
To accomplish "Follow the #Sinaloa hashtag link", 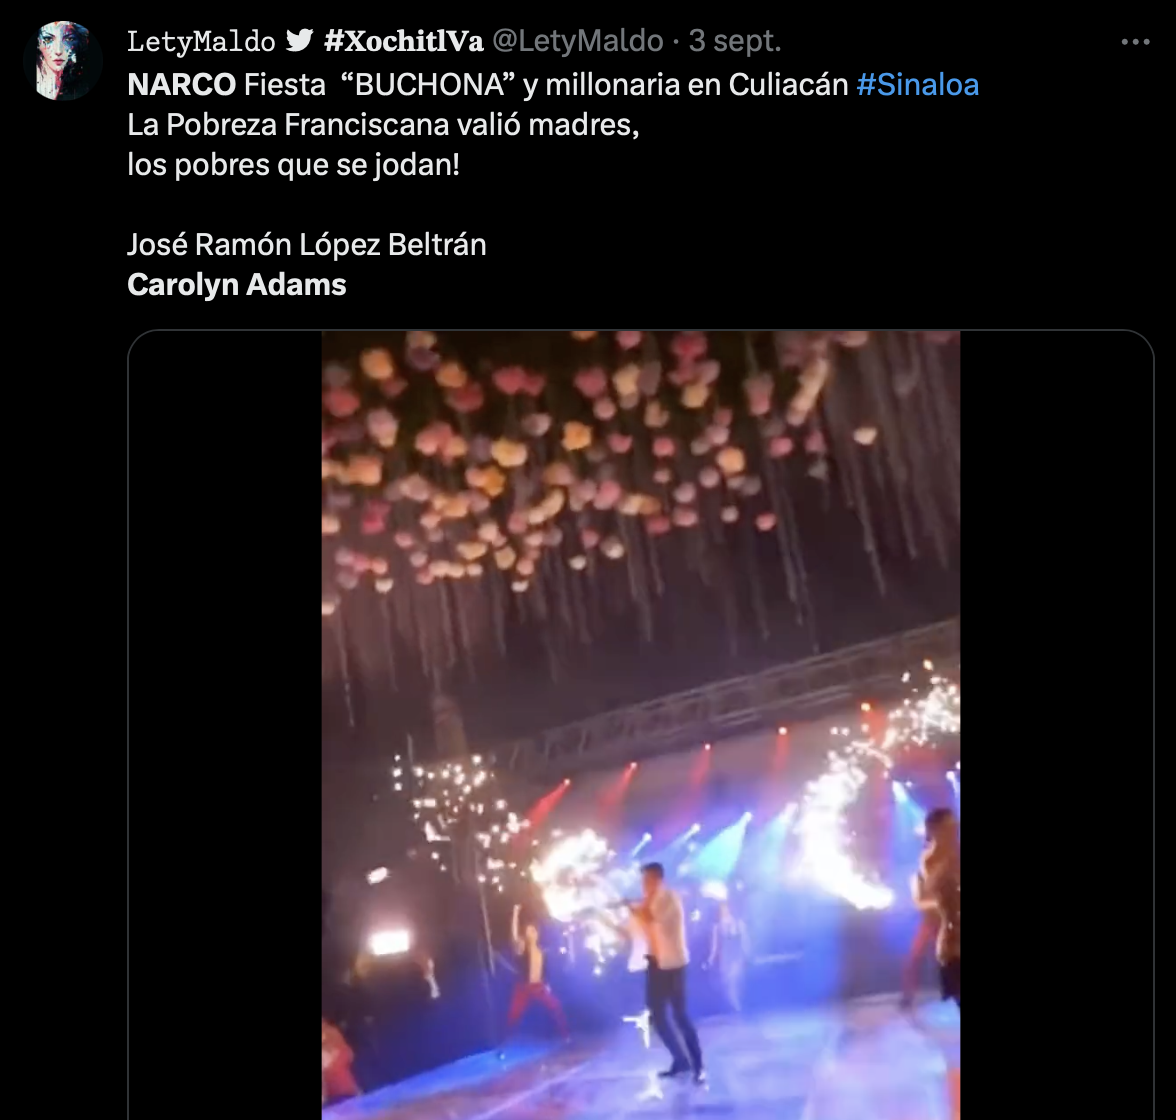I will (917, 84).
